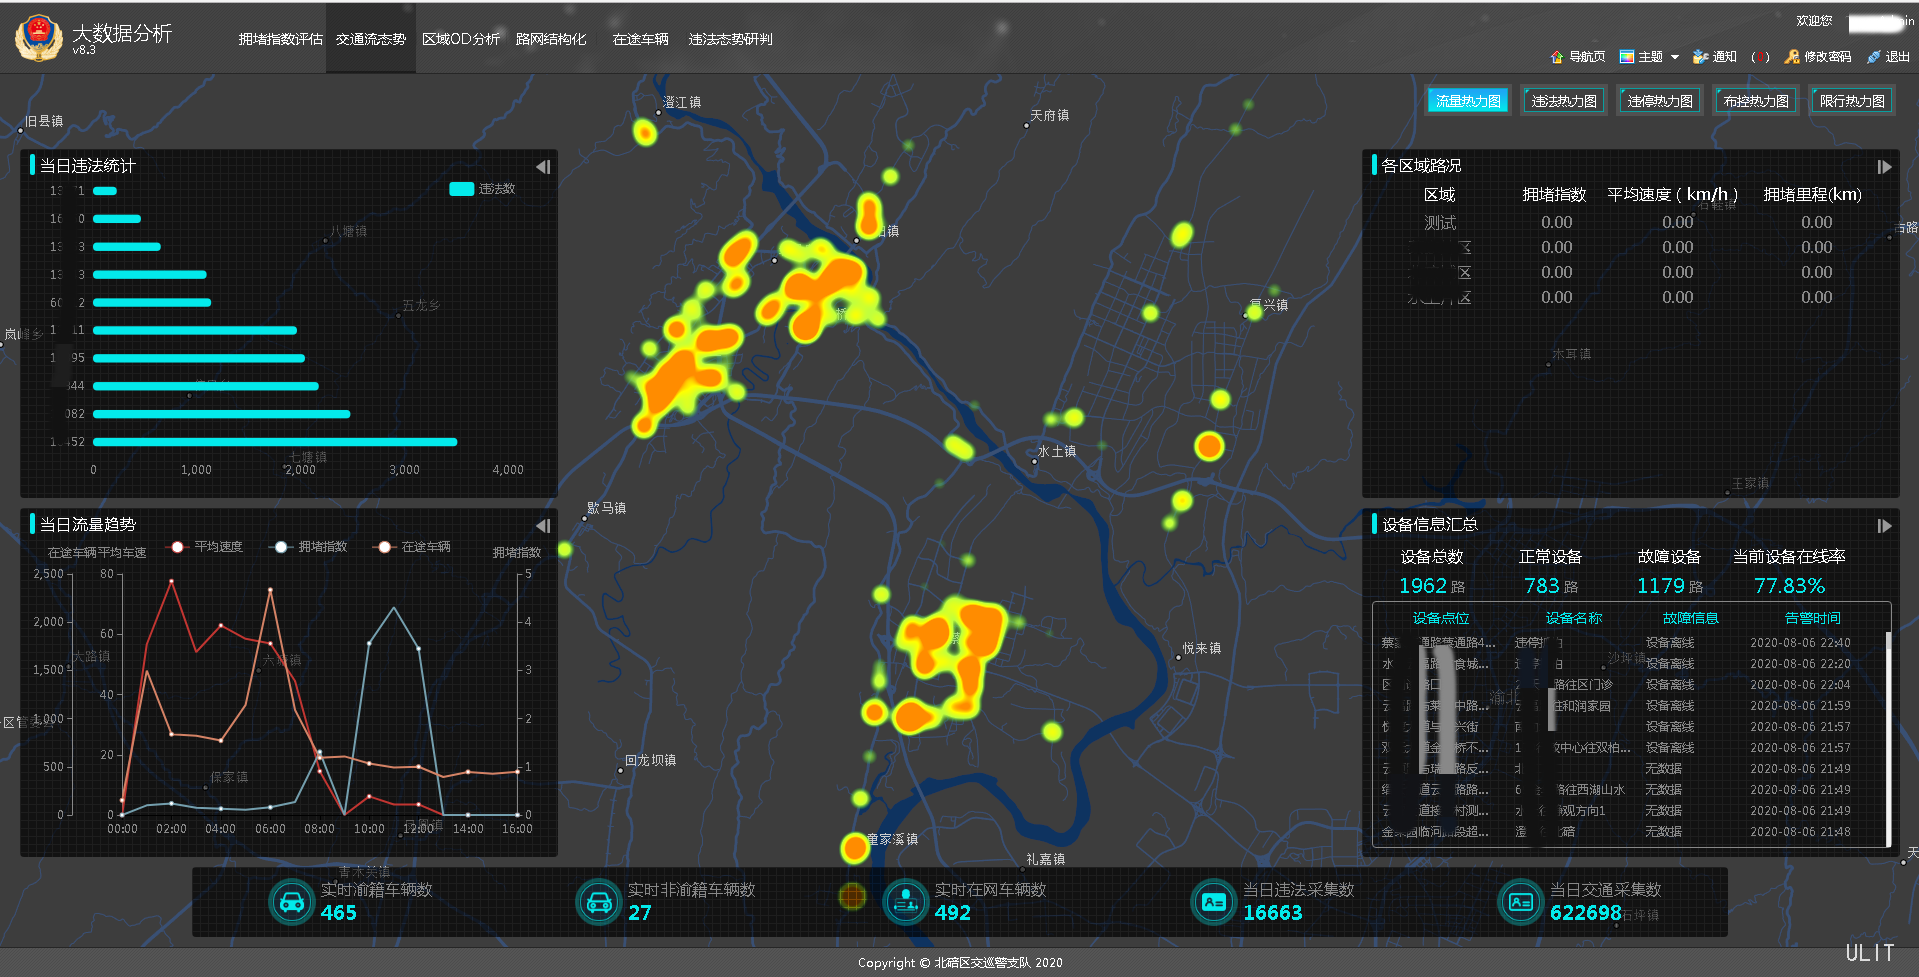The height and width of the screenshot is (977, 1919).
Task: Collapse the 各区域路况 panel
Action: [x=1884, y=167]
